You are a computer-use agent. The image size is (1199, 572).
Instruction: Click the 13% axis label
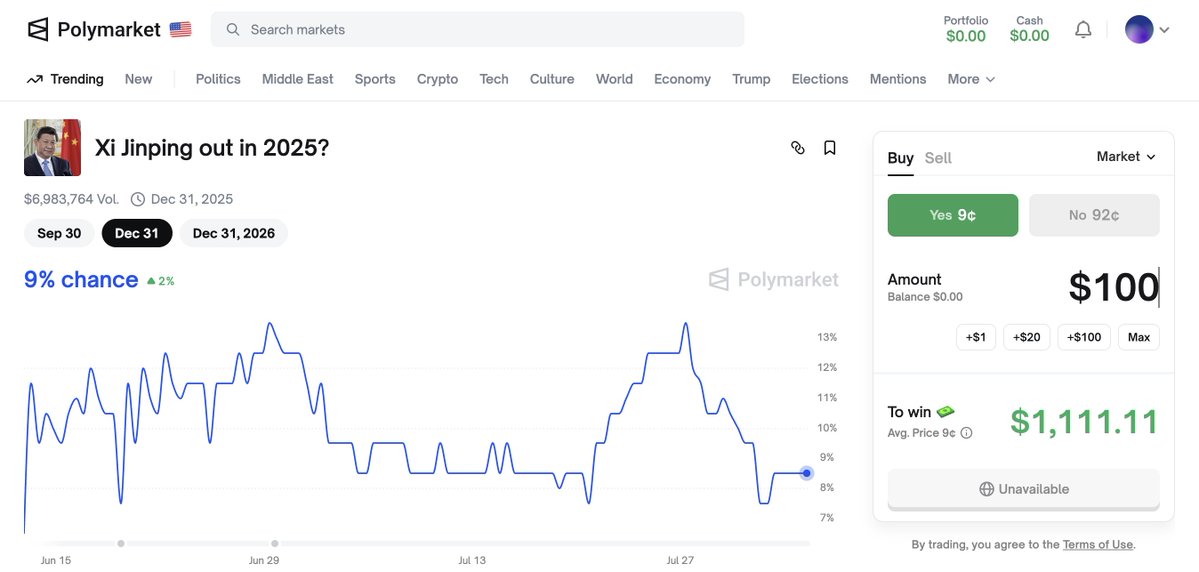[827, 337]
